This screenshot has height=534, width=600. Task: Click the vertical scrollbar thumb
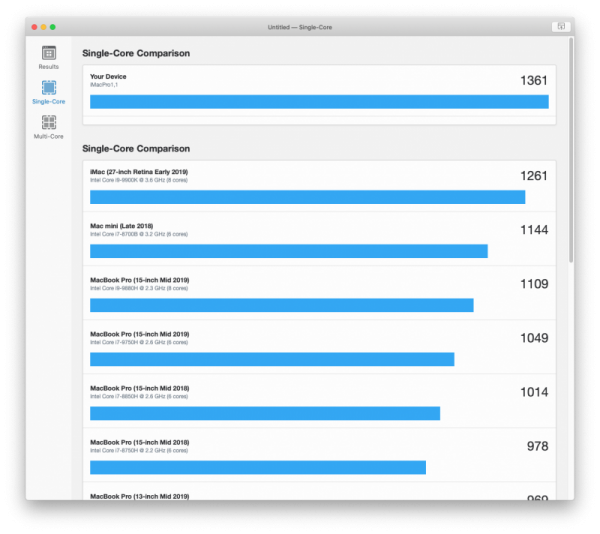point(571,150)
